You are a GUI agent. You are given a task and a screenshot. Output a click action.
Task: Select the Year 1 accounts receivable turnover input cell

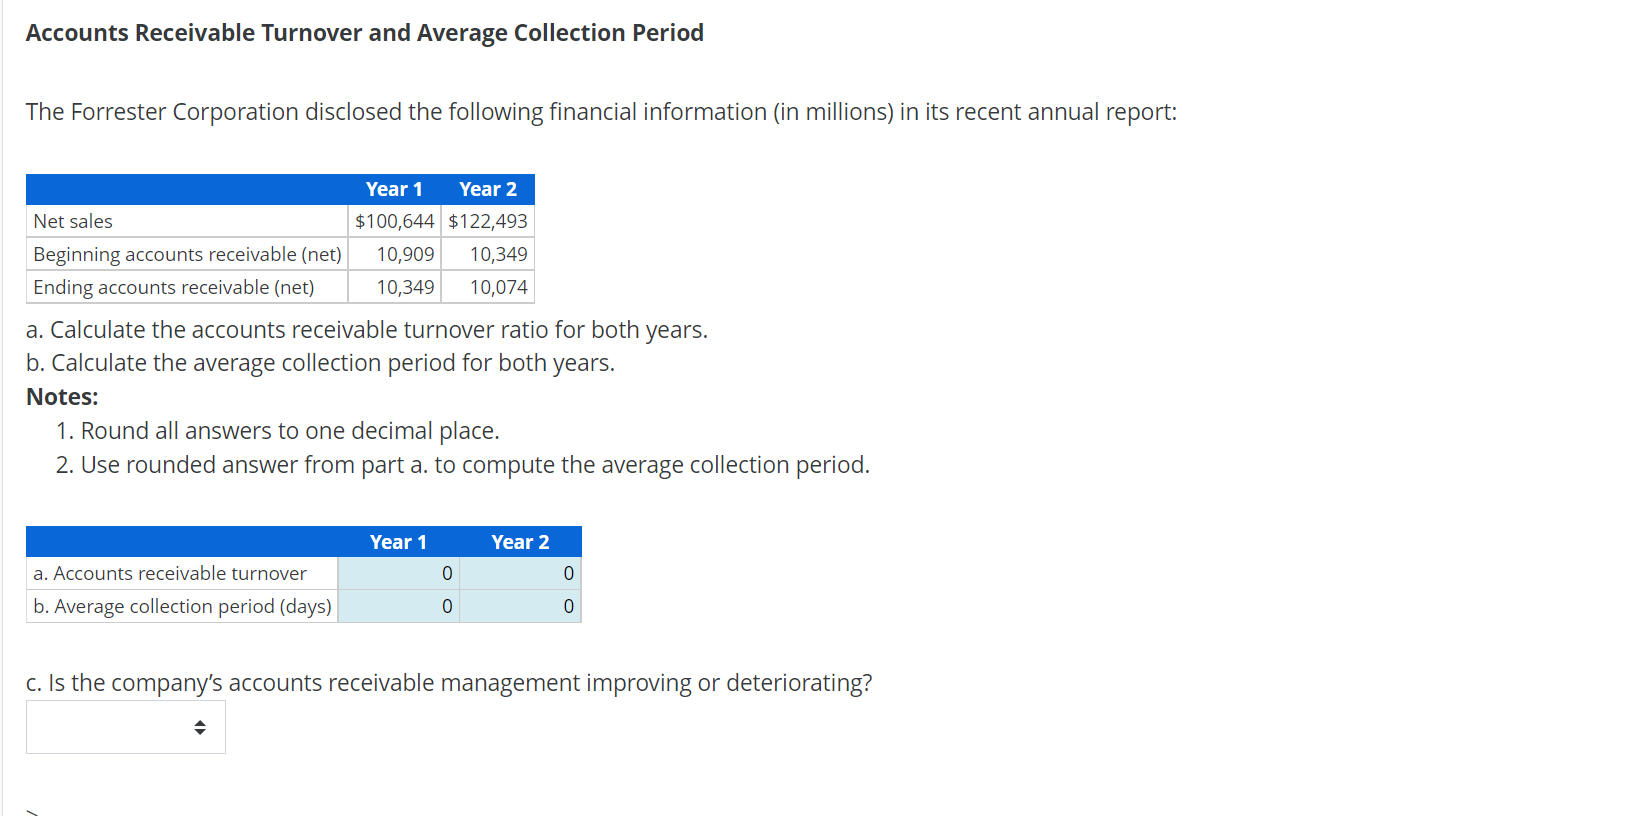pyautogui.click(x=398, y=573)
